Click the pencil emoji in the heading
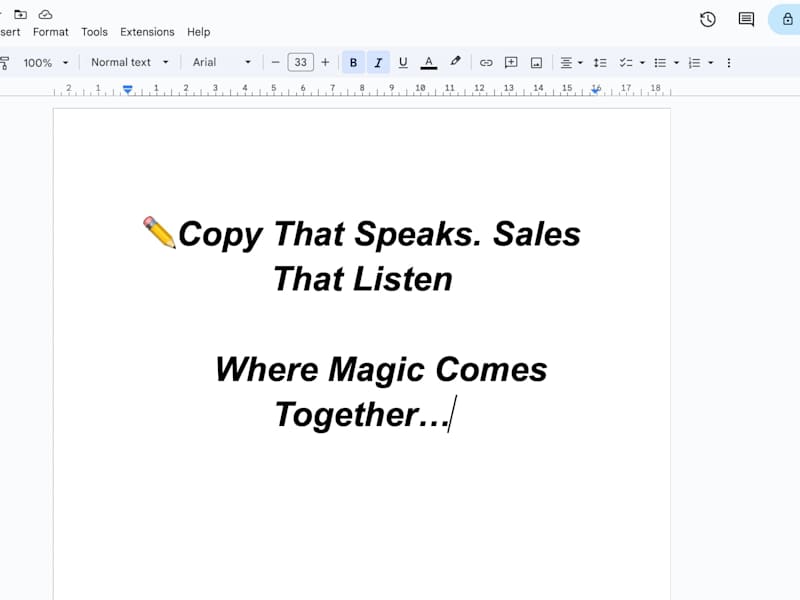Screen dimensions: 800x600 (x=159, y=233)
